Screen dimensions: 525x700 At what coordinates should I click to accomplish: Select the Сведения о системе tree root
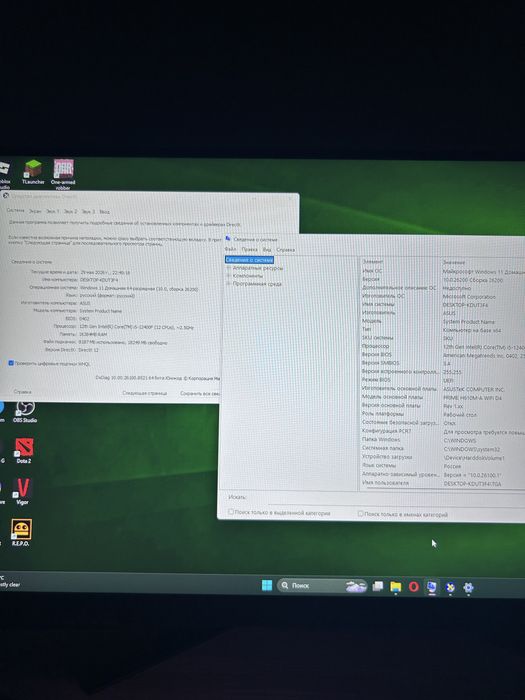click(x=249, y=260)
